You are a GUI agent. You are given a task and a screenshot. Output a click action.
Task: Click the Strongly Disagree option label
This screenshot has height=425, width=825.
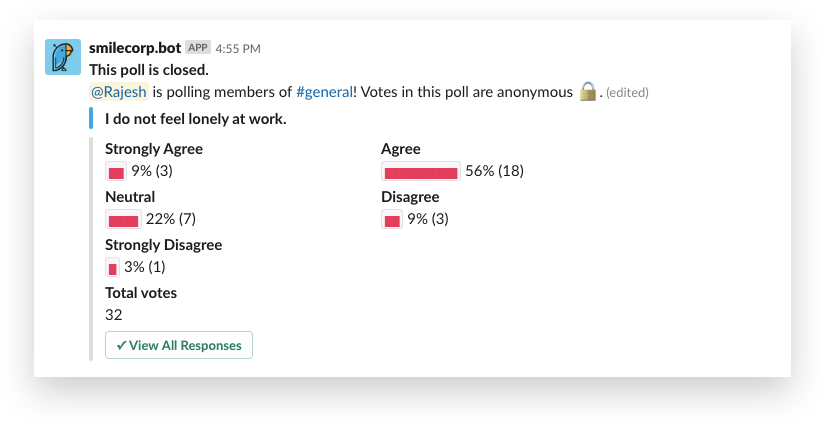(163, 245)
